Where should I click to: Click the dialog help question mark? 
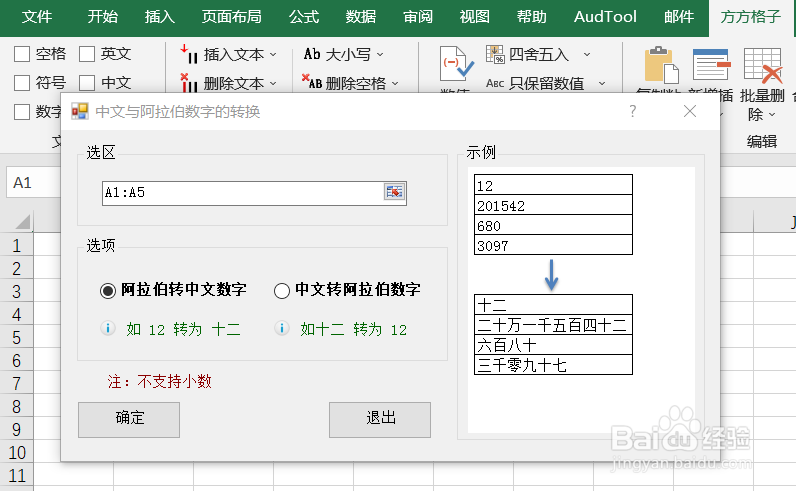[x=633, y=111]
